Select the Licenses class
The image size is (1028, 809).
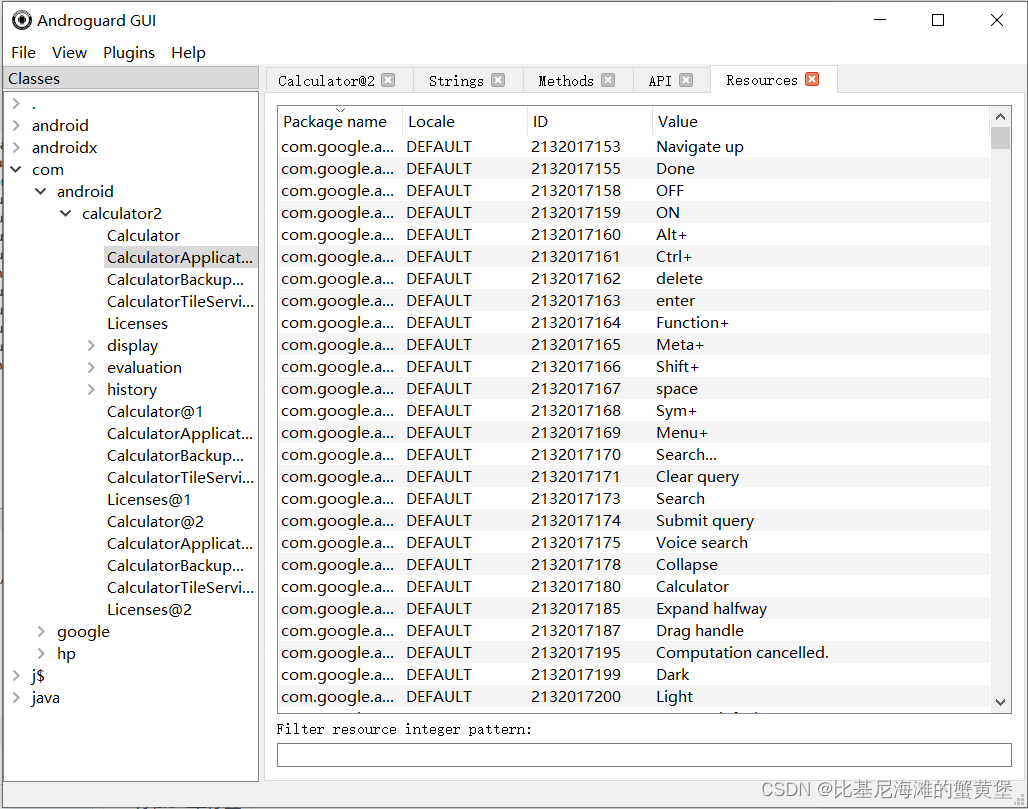click(x=138, y=323)
